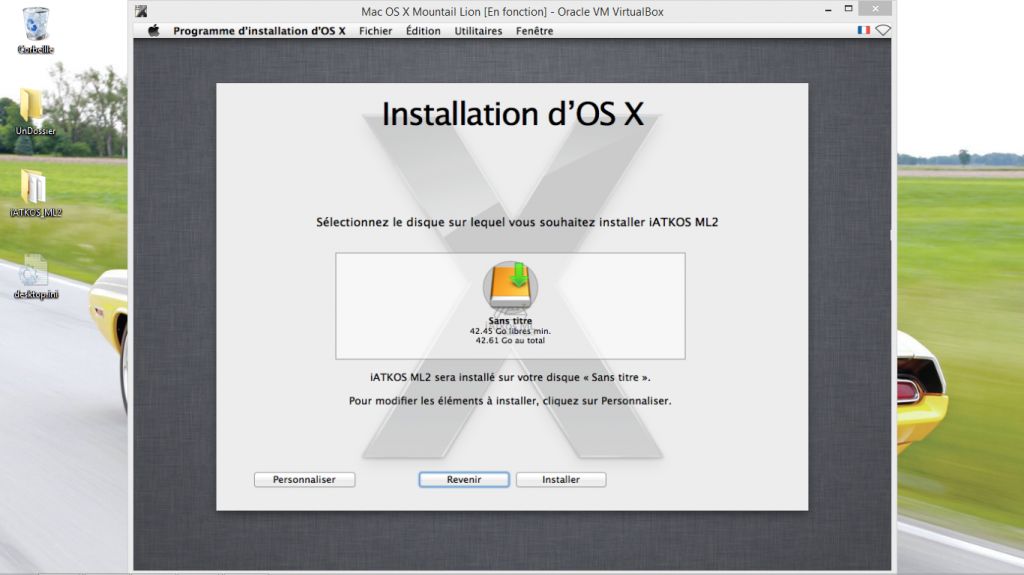
Task: Click the Revenir button to go back
Action: point(464,480)
